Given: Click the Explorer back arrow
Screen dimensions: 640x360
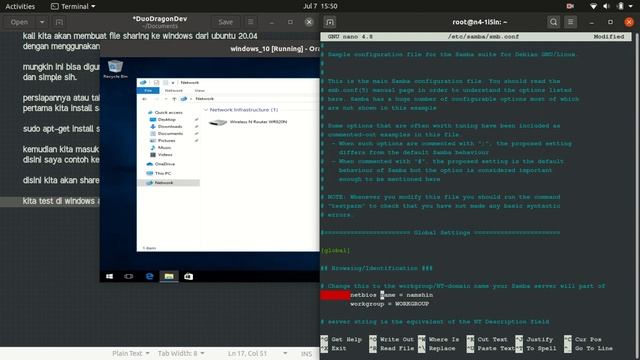Looking at the screenshot, I should (144, 99).
